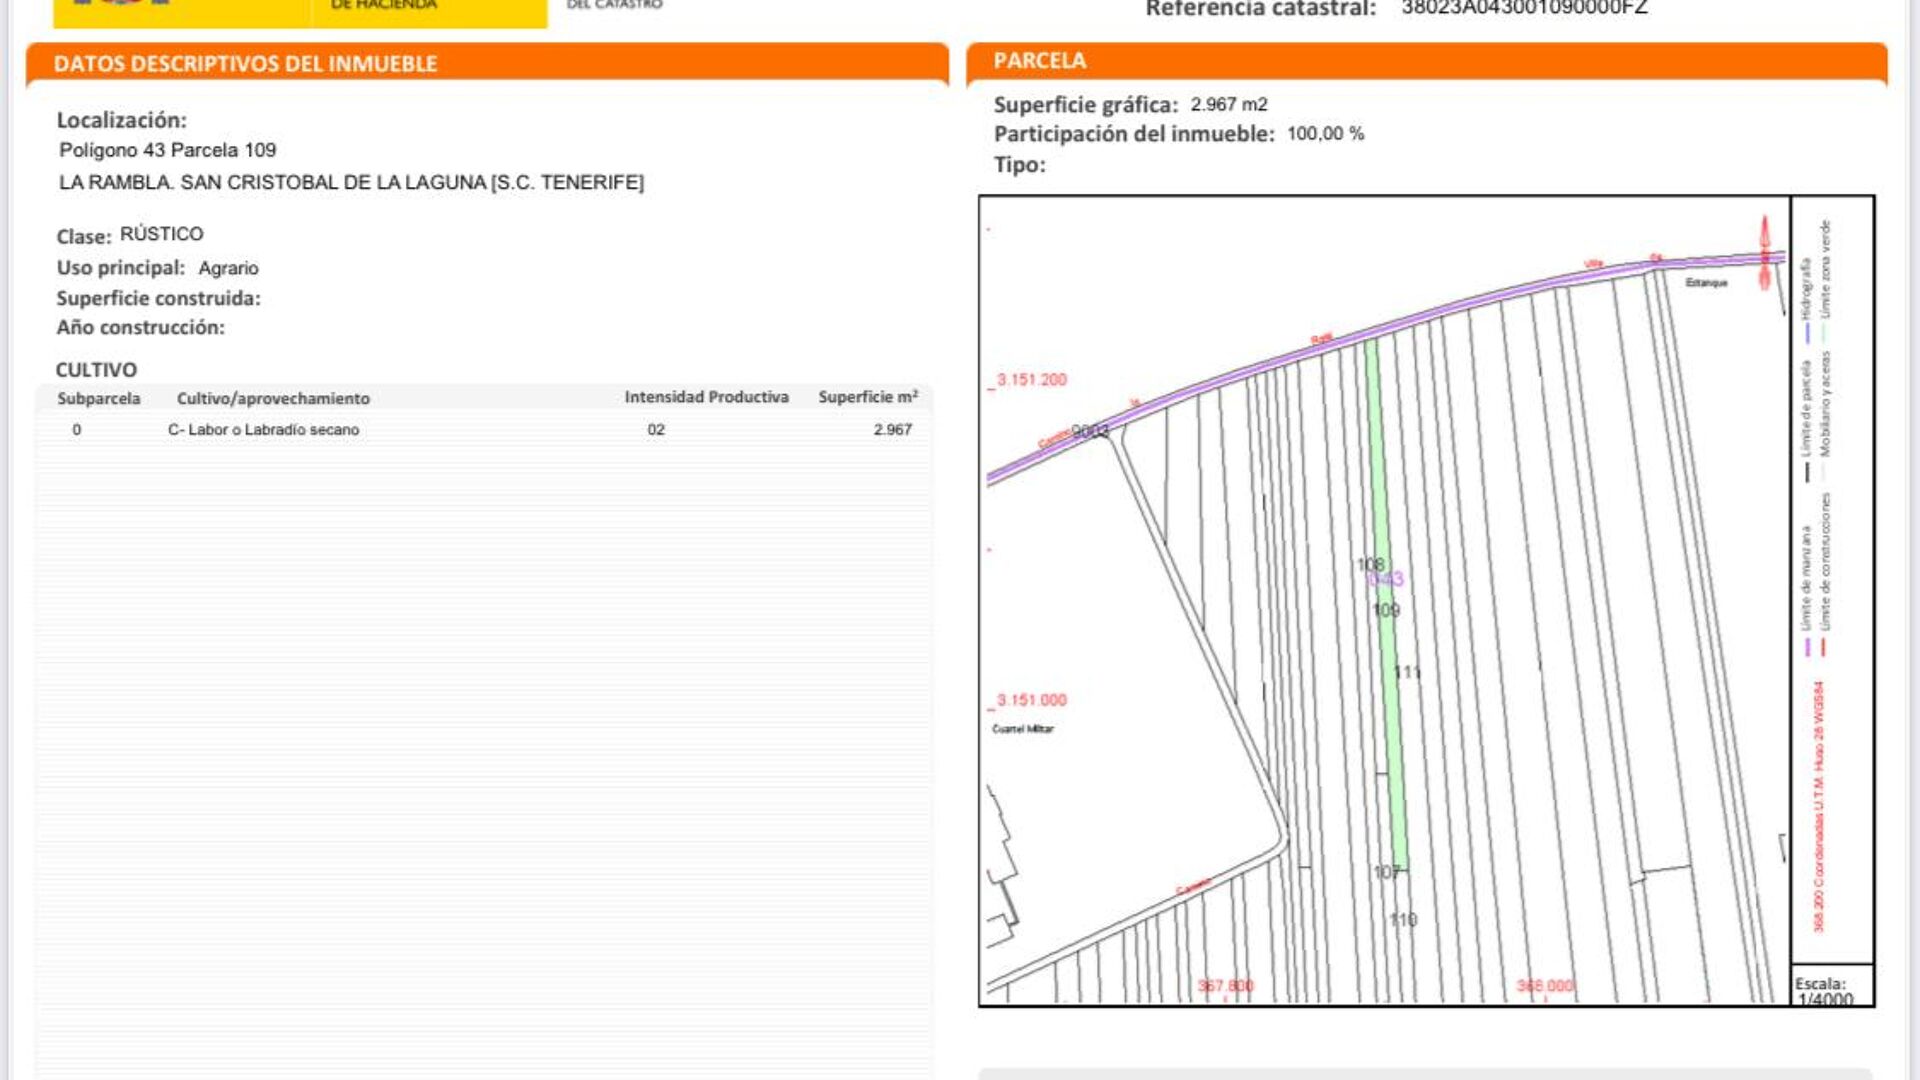1920x1080 pixels.
Task: Click the purple Hidrografía legend line
Action: pos(1807,332)
